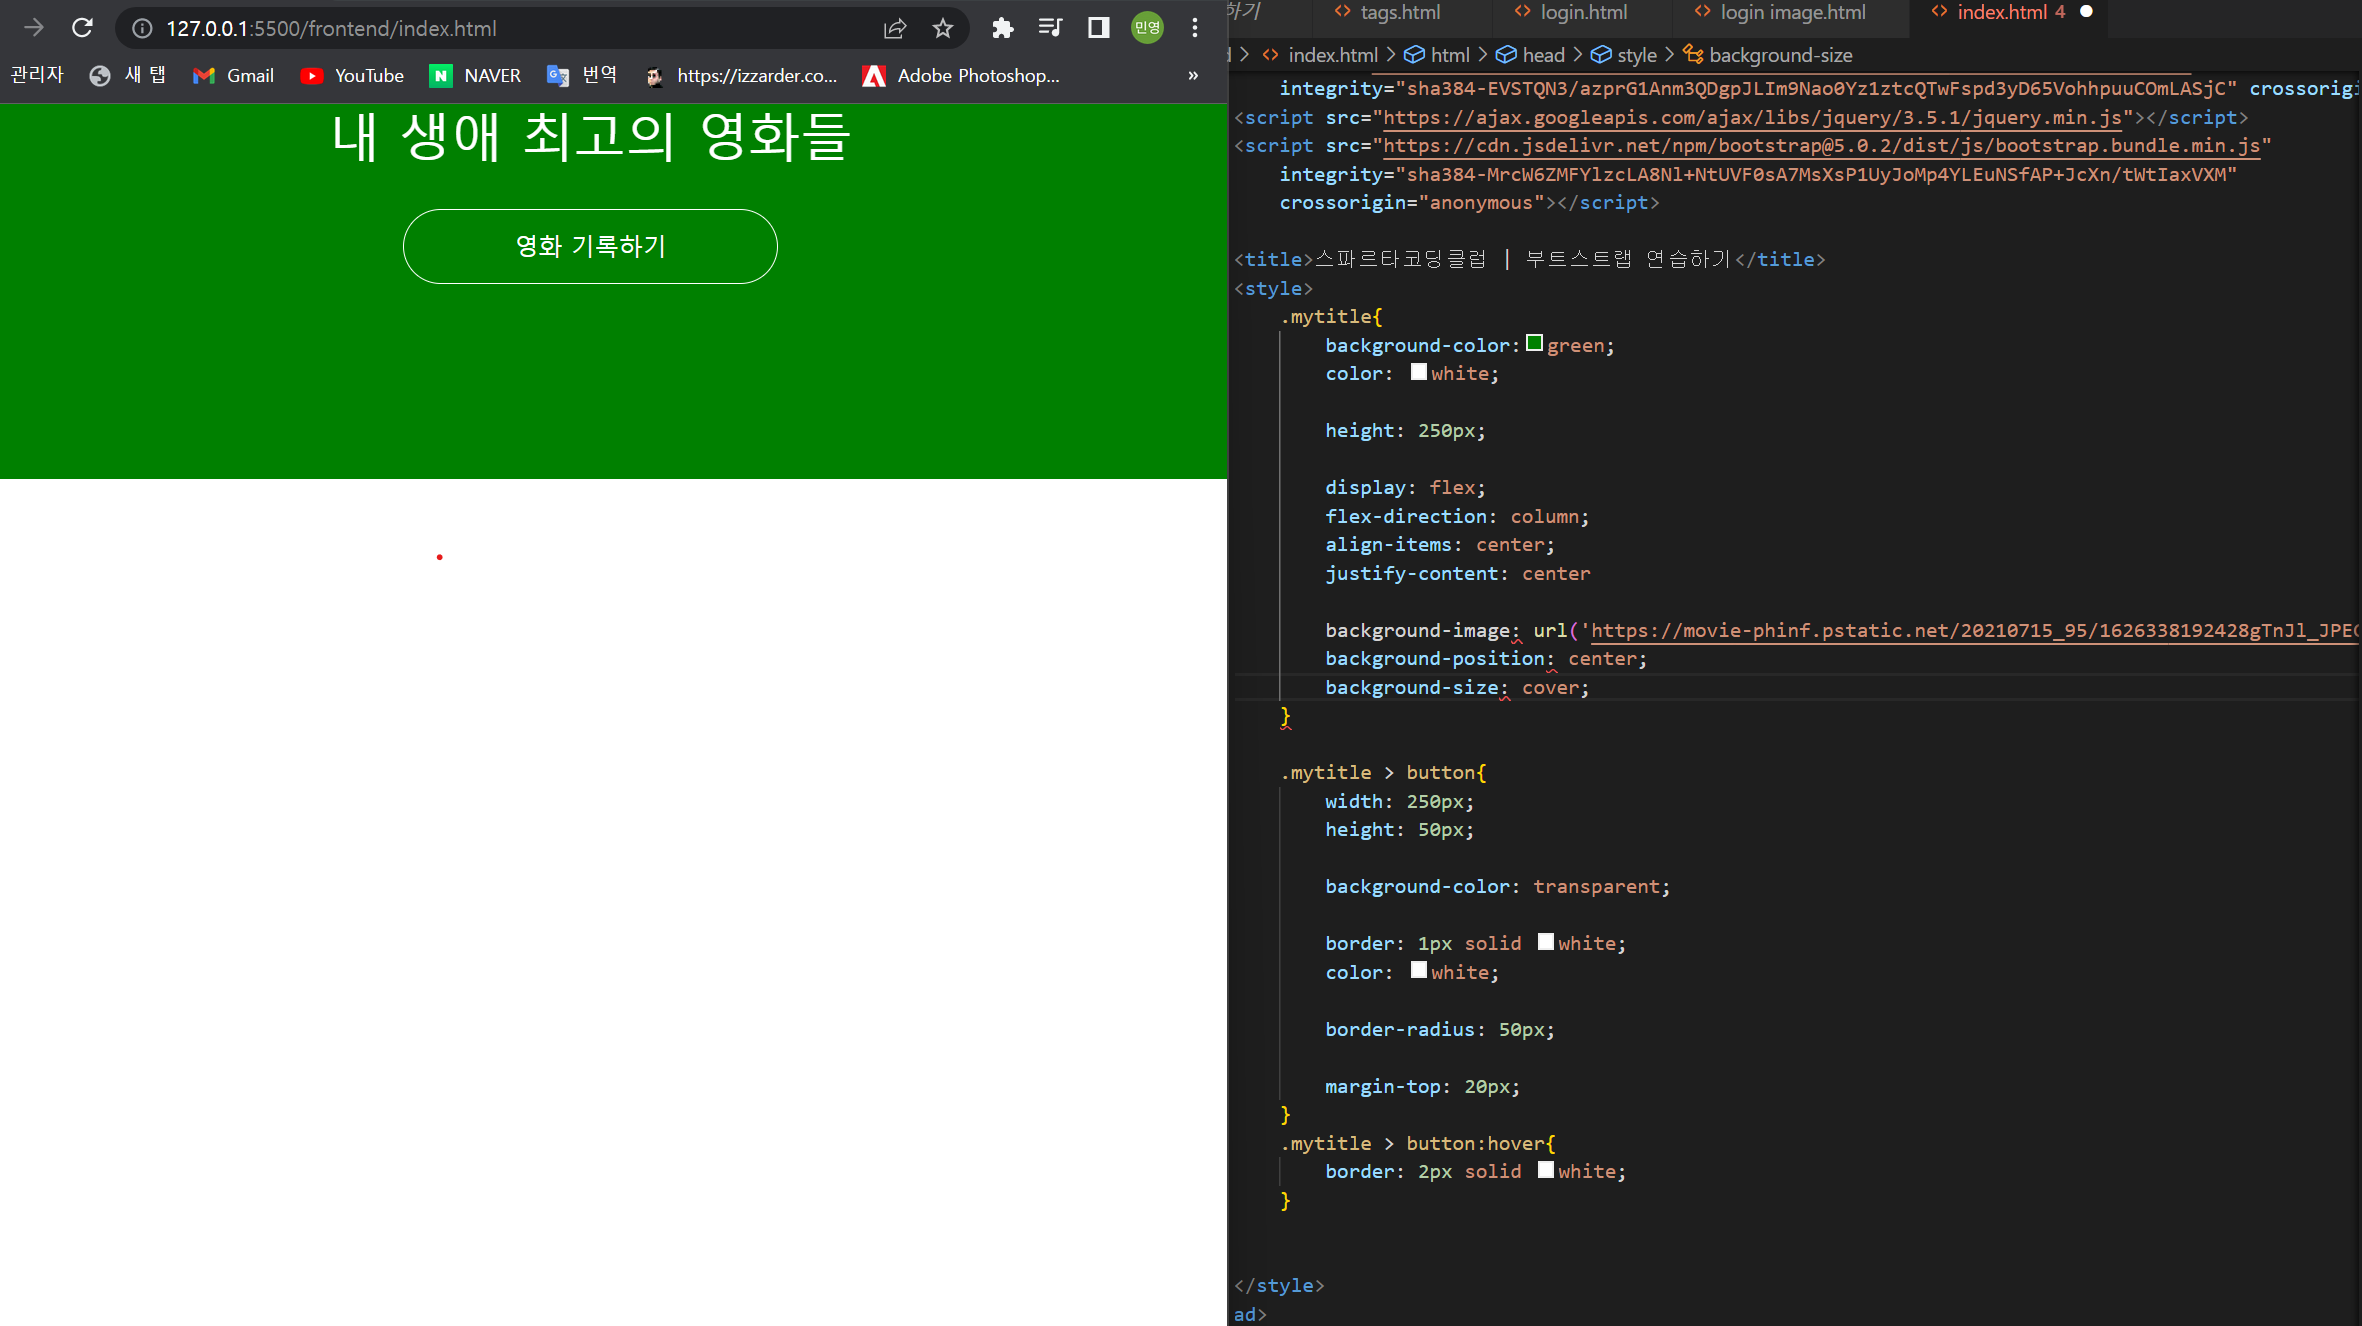Click head in the breadcrumb

click(1530, 55)
